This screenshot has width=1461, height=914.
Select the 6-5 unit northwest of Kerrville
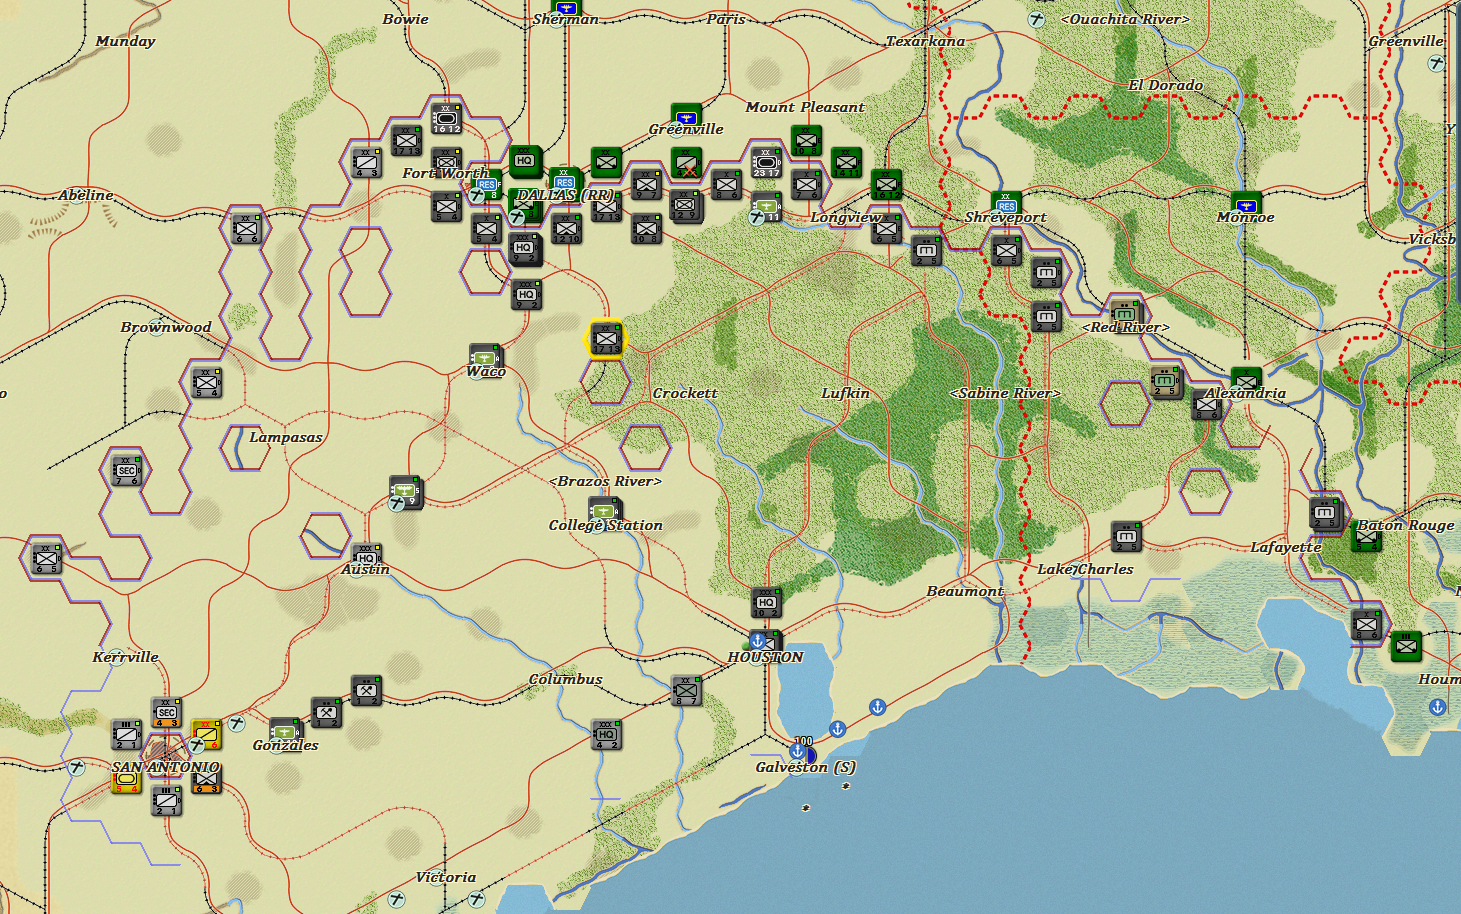[46, 558]
